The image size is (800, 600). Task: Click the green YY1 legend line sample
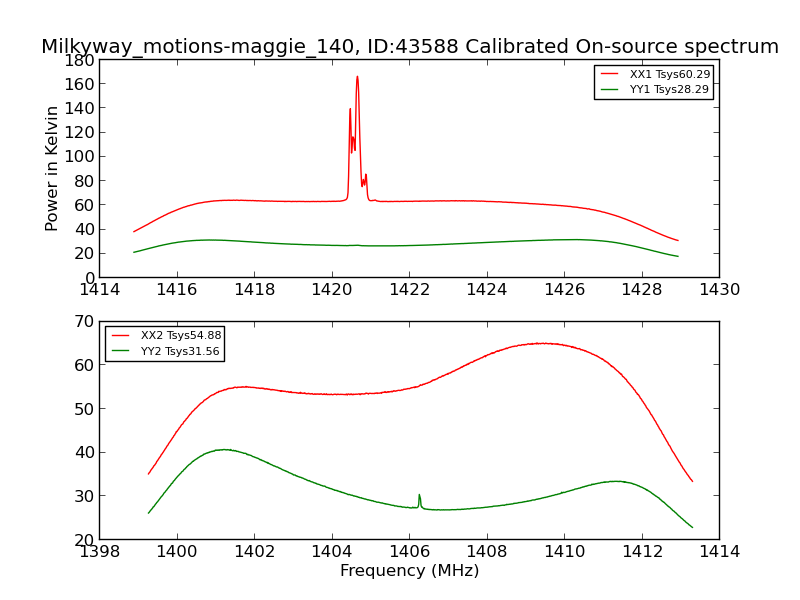pos(610,89)
